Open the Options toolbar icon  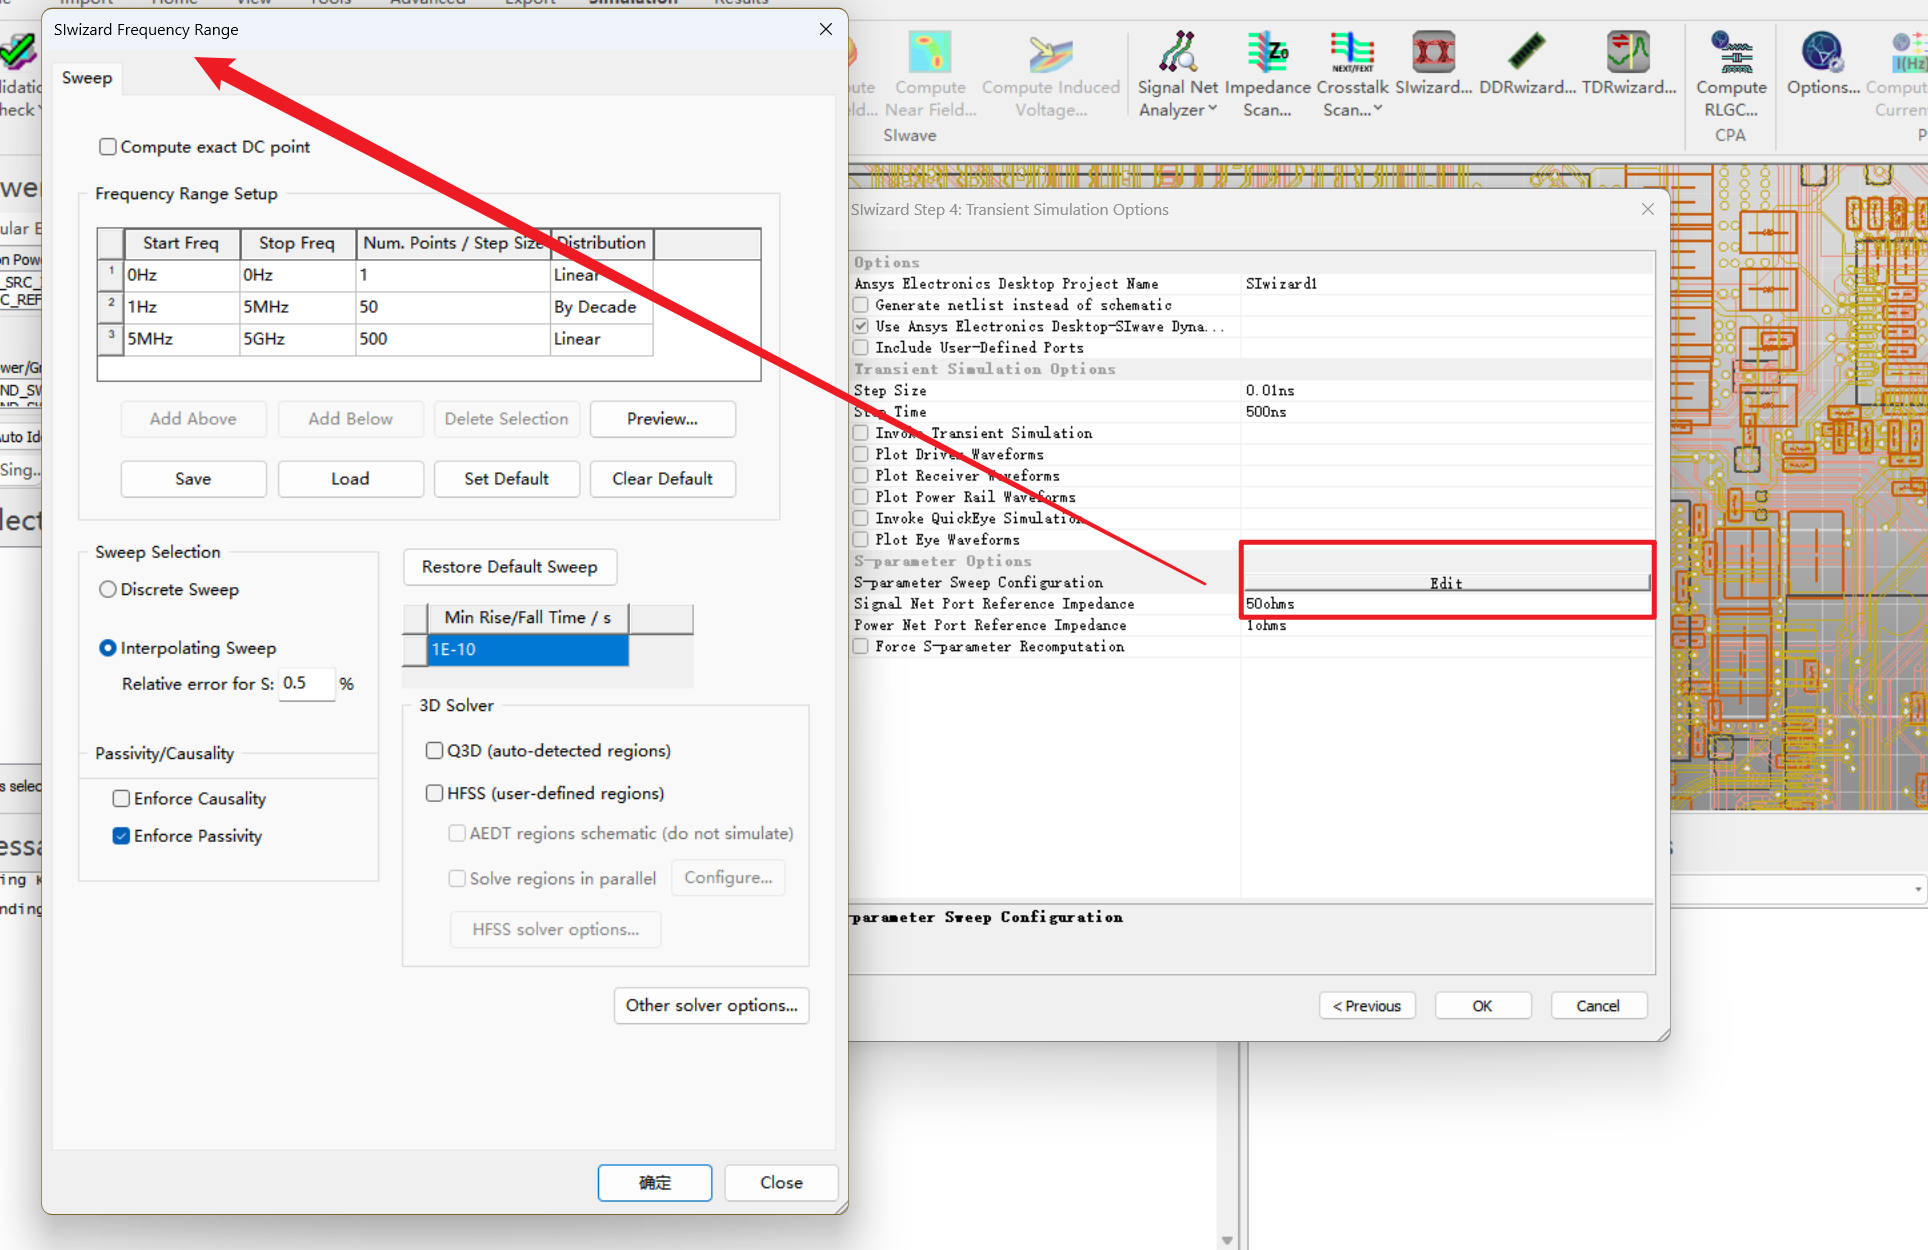click(1821, 53)
